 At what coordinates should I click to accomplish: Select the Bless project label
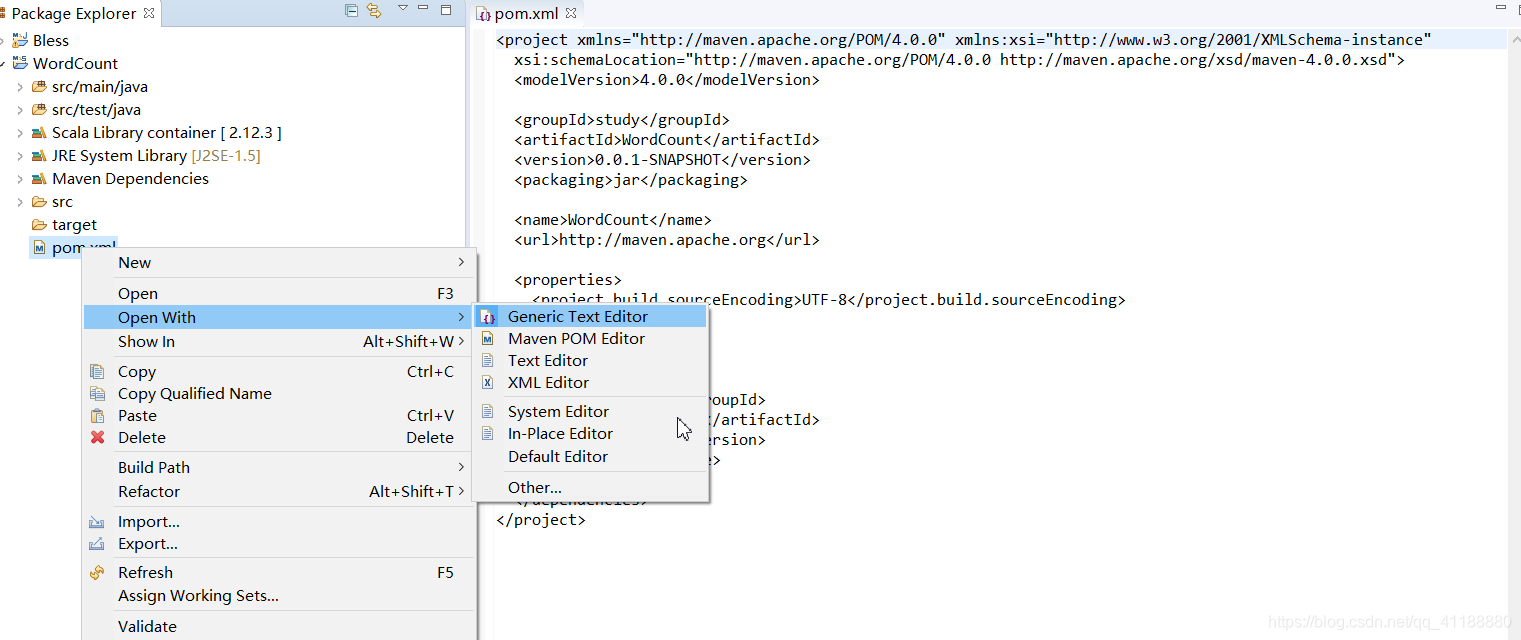click(51, 41)
